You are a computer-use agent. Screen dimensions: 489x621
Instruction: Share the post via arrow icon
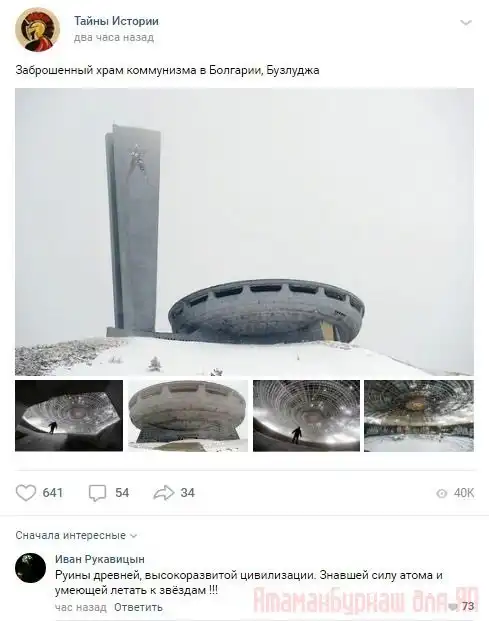pyautogui.click(x=164, y=493)
